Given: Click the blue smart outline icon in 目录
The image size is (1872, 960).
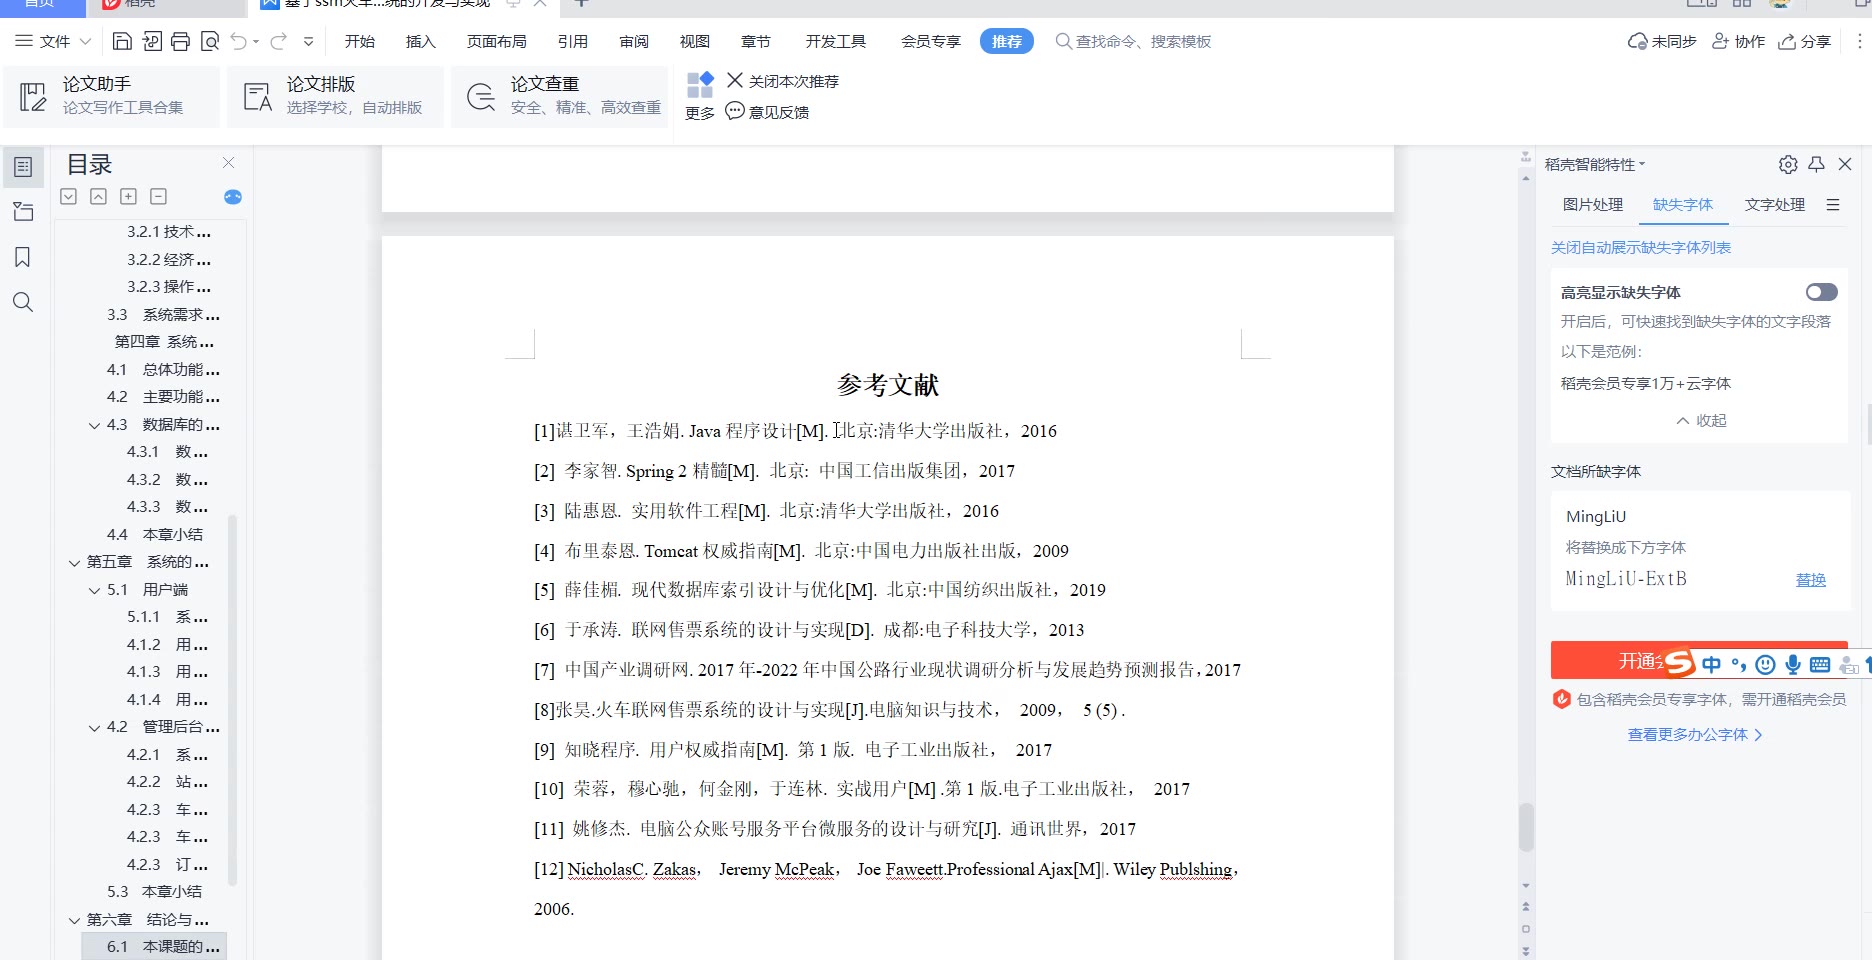Looking at the screenshot, I should click(233, 197).
